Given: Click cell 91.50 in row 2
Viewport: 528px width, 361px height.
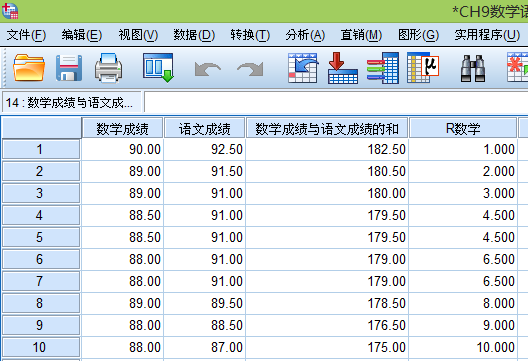Looking at the screenshot, I should coord(204,171).
